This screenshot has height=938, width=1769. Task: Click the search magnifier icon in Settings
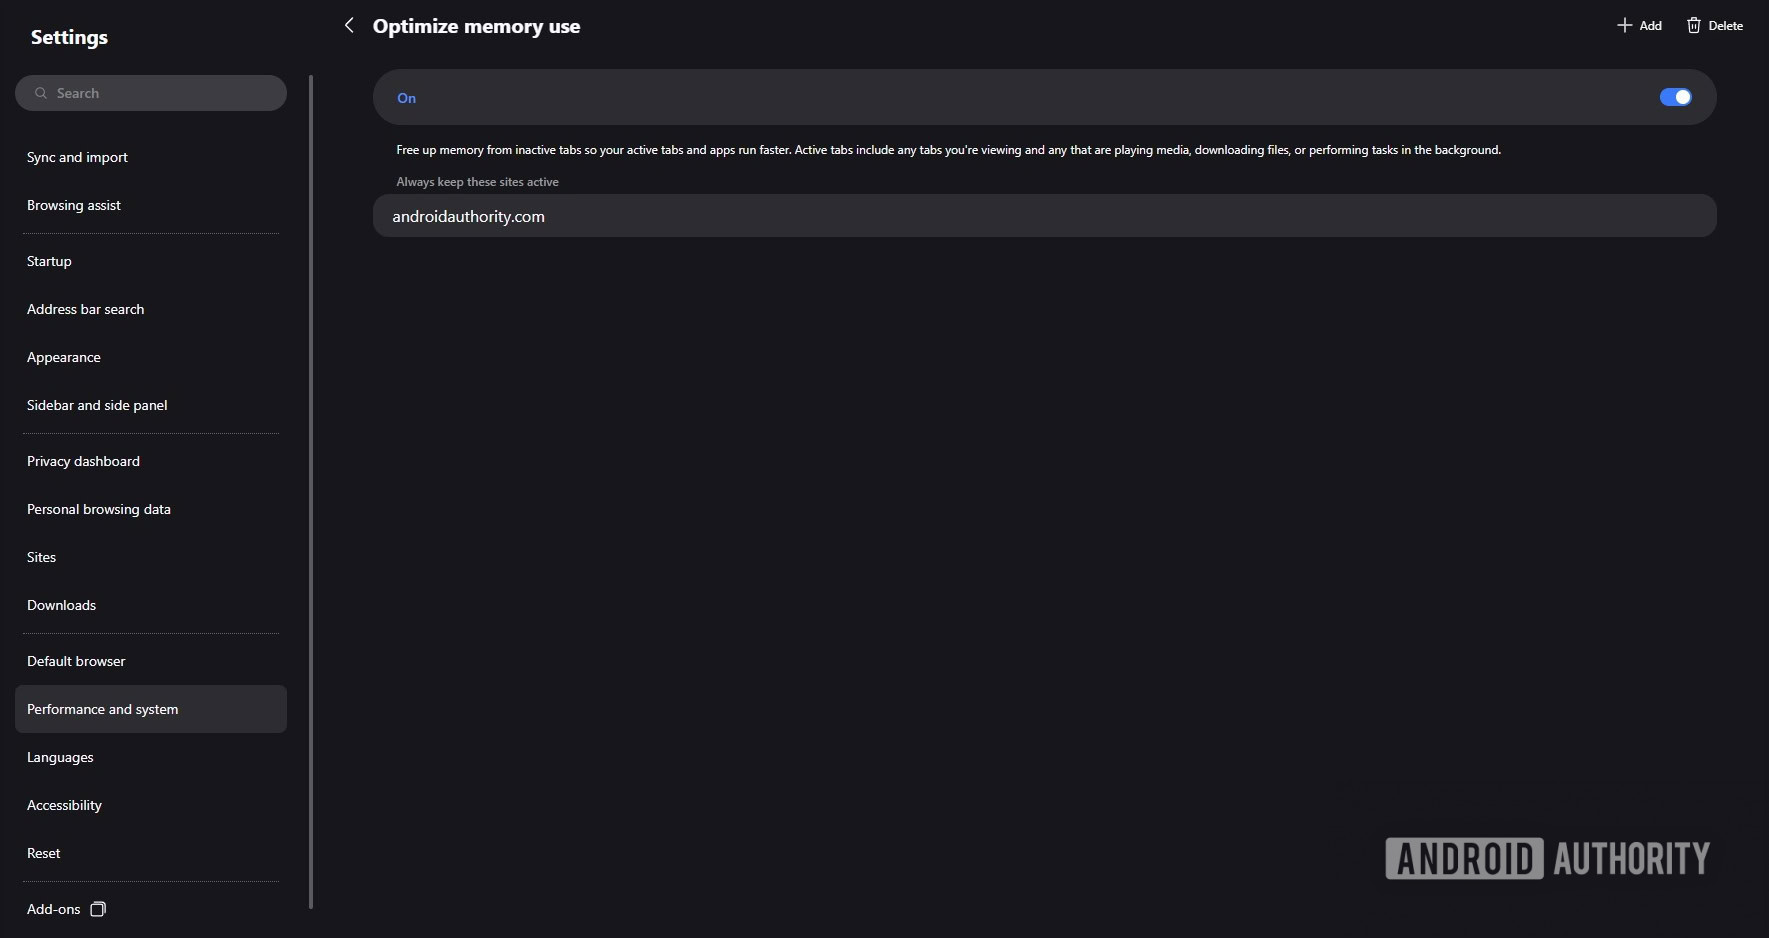coord(41,93)
